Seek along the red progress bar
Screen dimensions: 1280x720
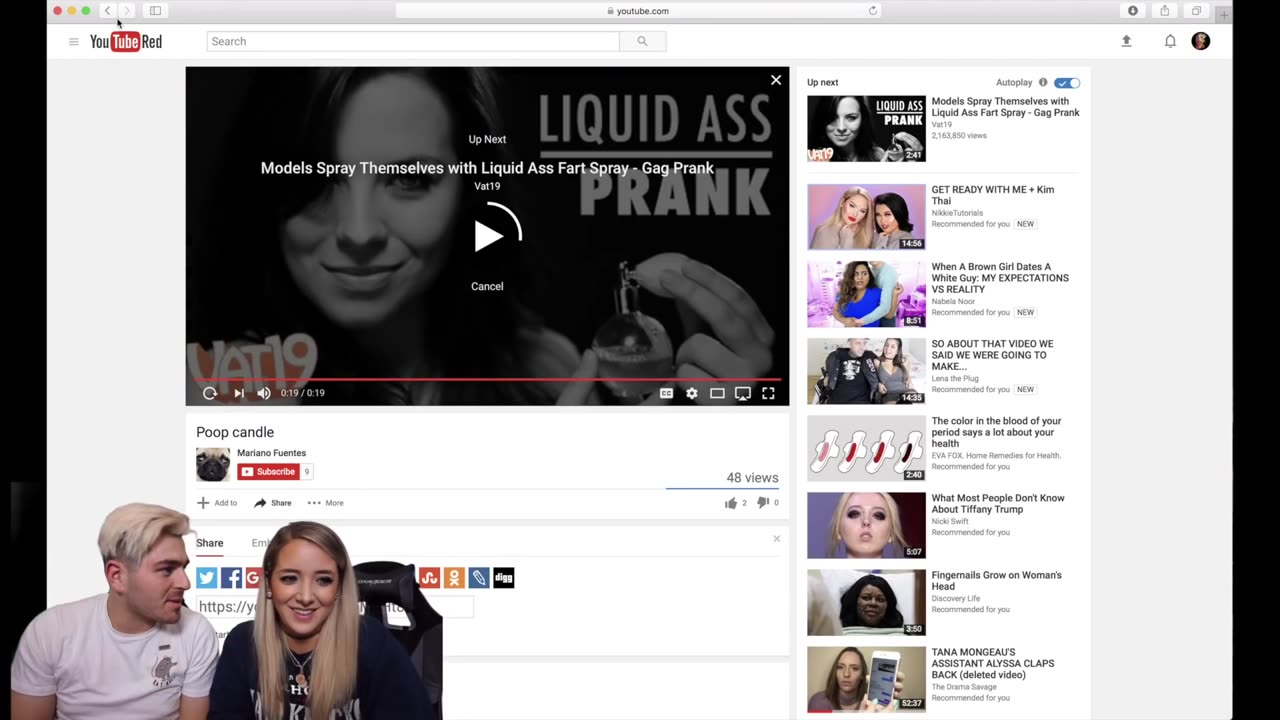click(x=487, y=379)
